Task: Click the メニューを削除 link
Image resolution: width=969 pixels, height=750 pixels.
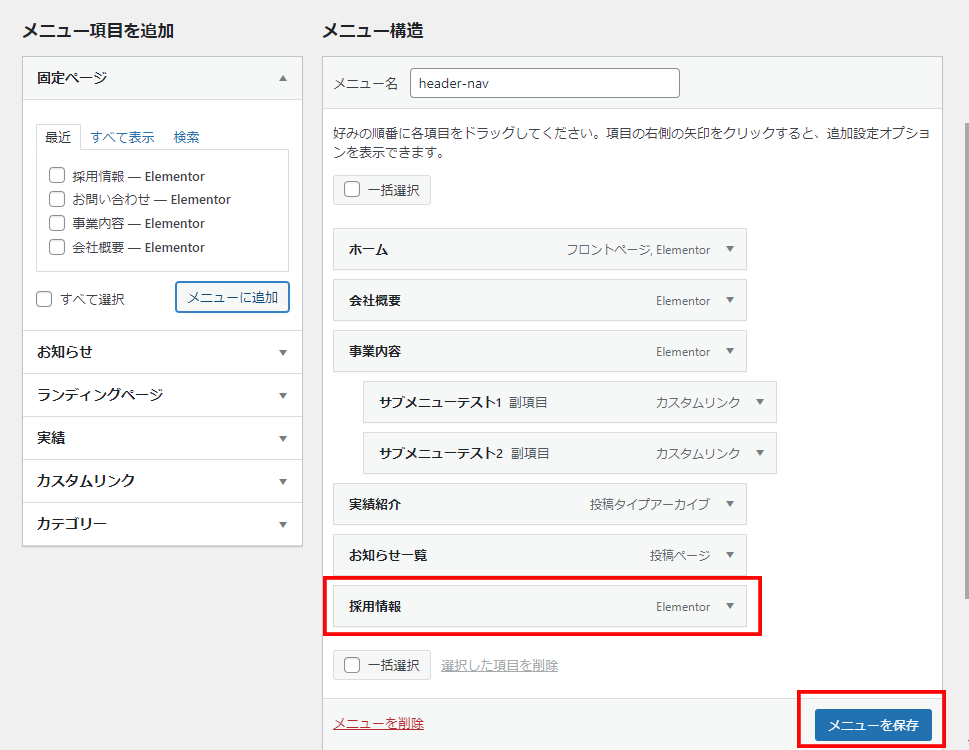Action: tap(378, 724)
